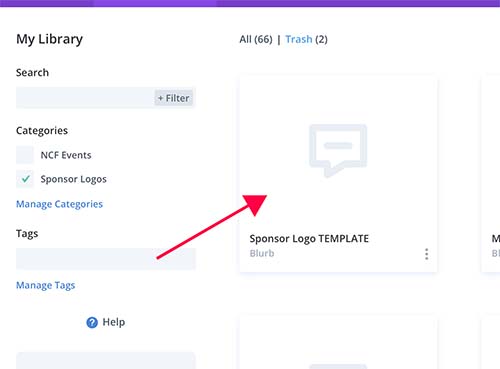Image resolution: width=500 pixels, height=369 pixels.
Task: Open the three-dot menu on Sponsor Logo TEMPLATE
Action: click(x=426, y=254)
